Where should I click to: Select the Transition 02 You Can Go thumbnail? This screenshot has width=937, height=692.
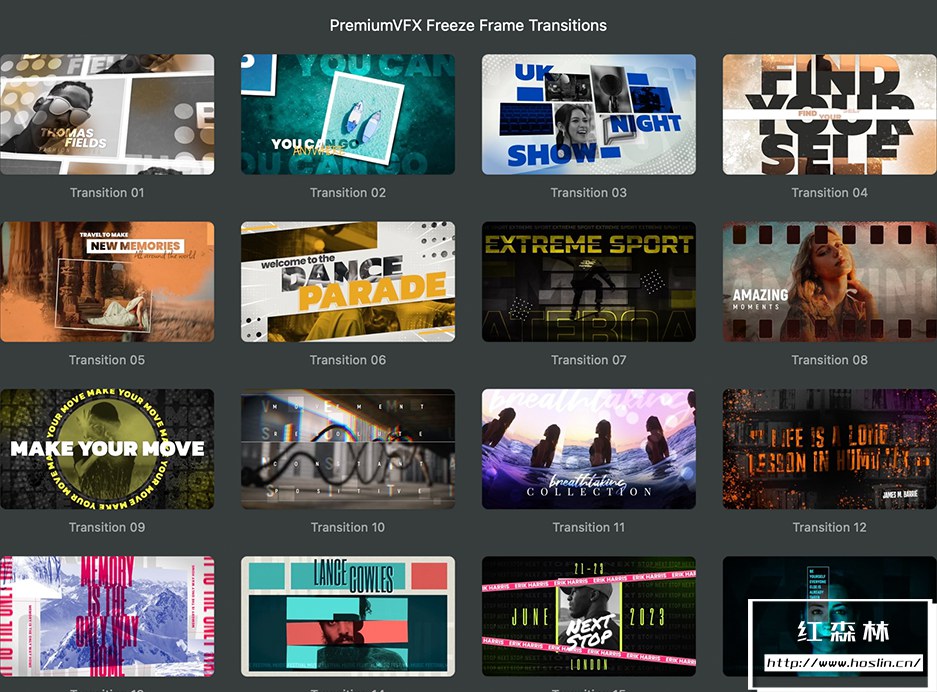click(x=348, y=115)
